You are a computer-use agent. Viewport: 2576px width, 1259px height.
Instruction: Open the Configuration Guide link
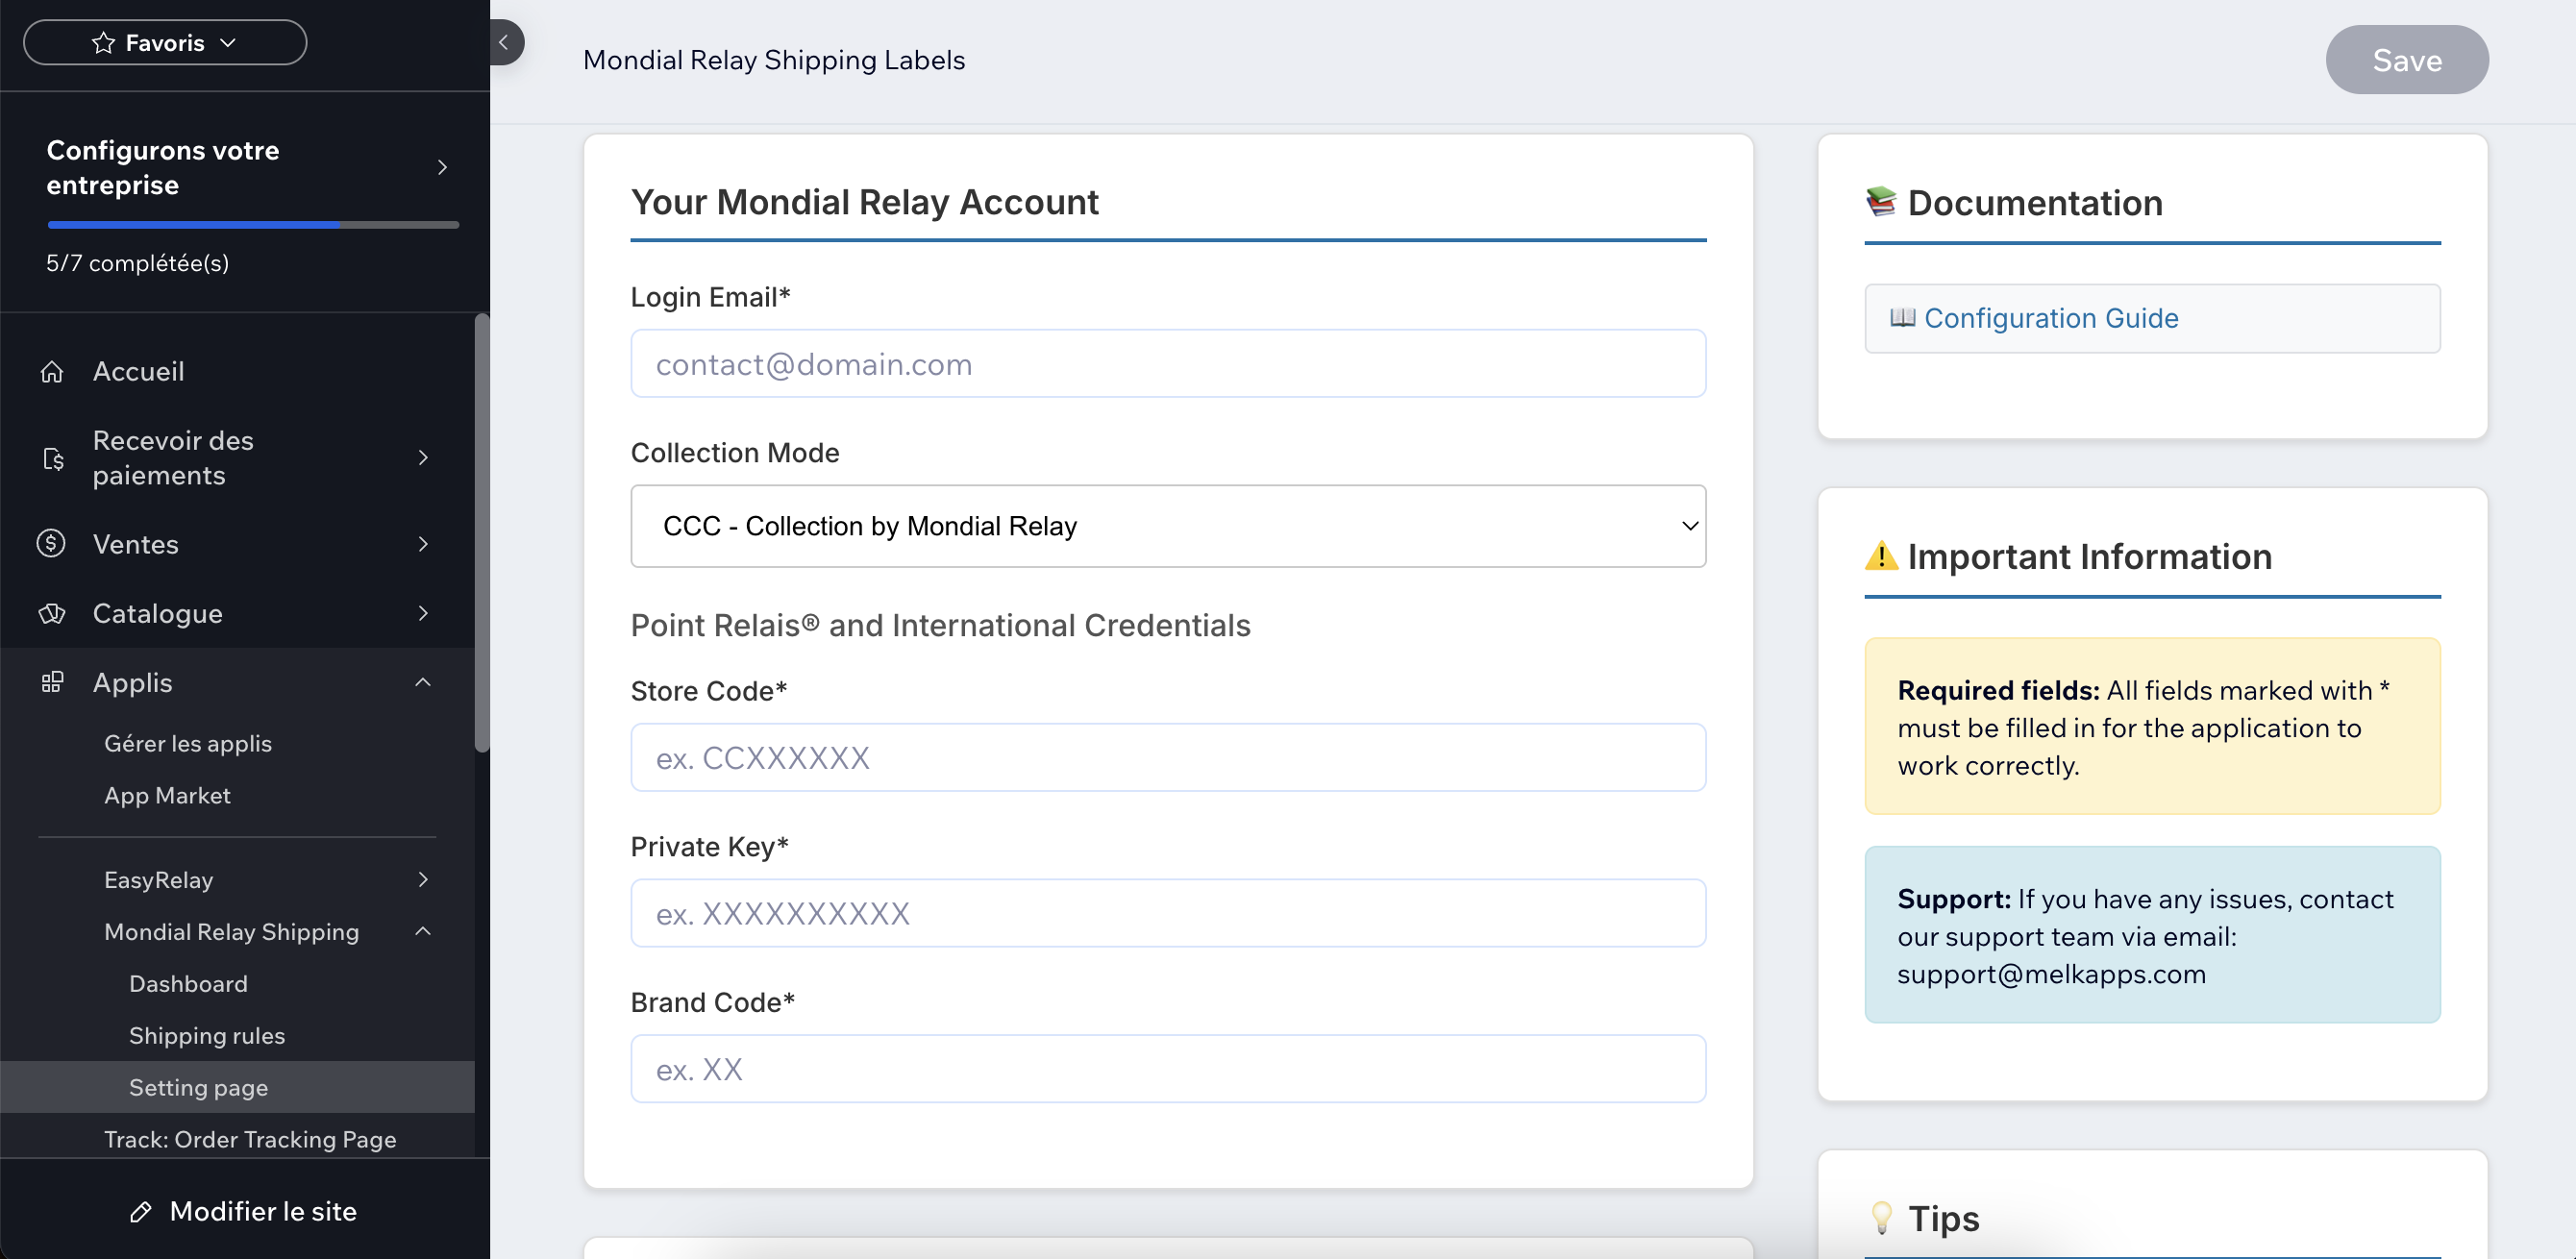click(x=2051, y=318)
